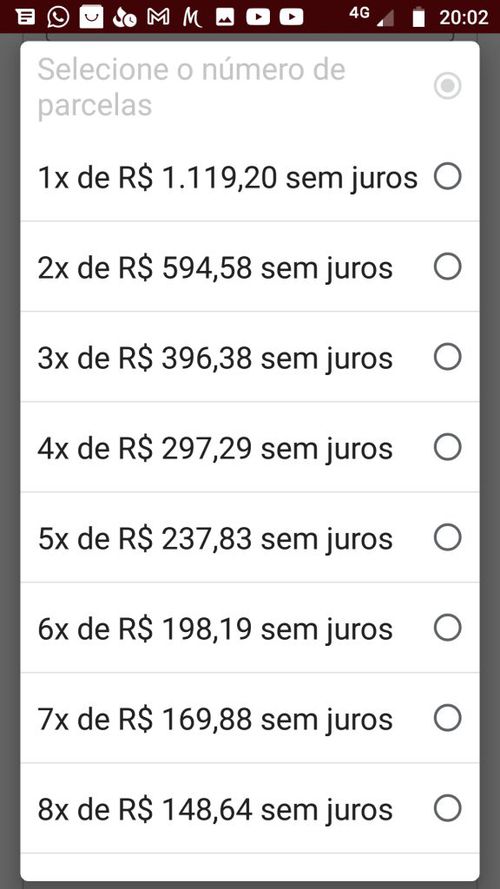Select the 2x de R$ 594,58 radio button

click(x=448, y=266)
